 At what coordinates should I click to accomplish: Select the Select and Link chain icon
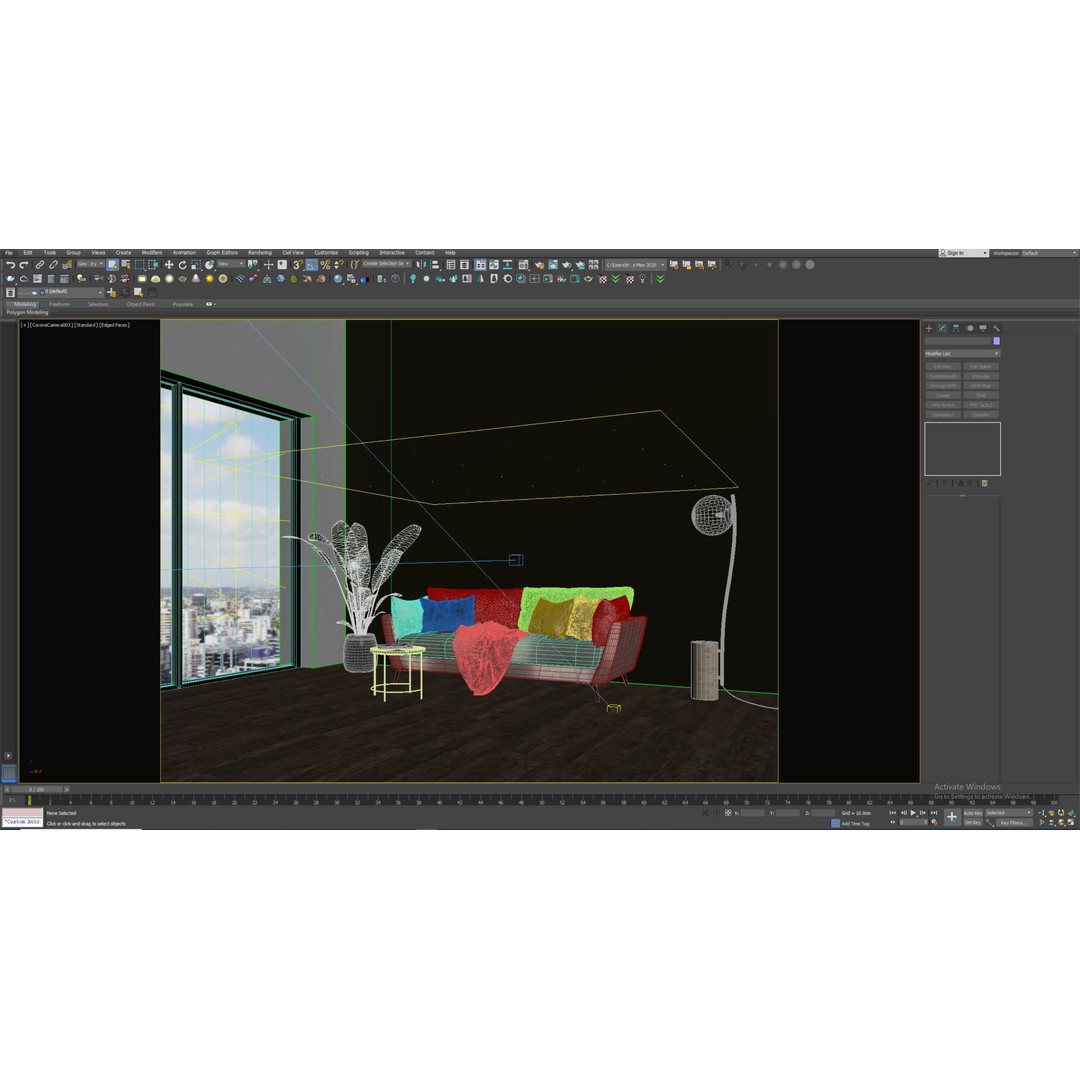click(x=40, y=264)
